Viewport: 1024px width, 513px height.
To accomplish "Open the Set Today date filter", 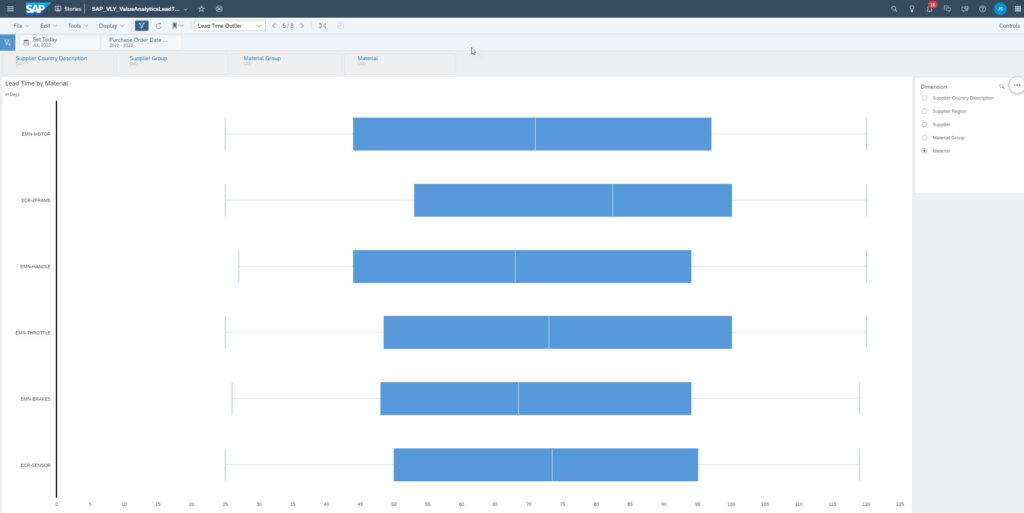I will pos(59,42).
